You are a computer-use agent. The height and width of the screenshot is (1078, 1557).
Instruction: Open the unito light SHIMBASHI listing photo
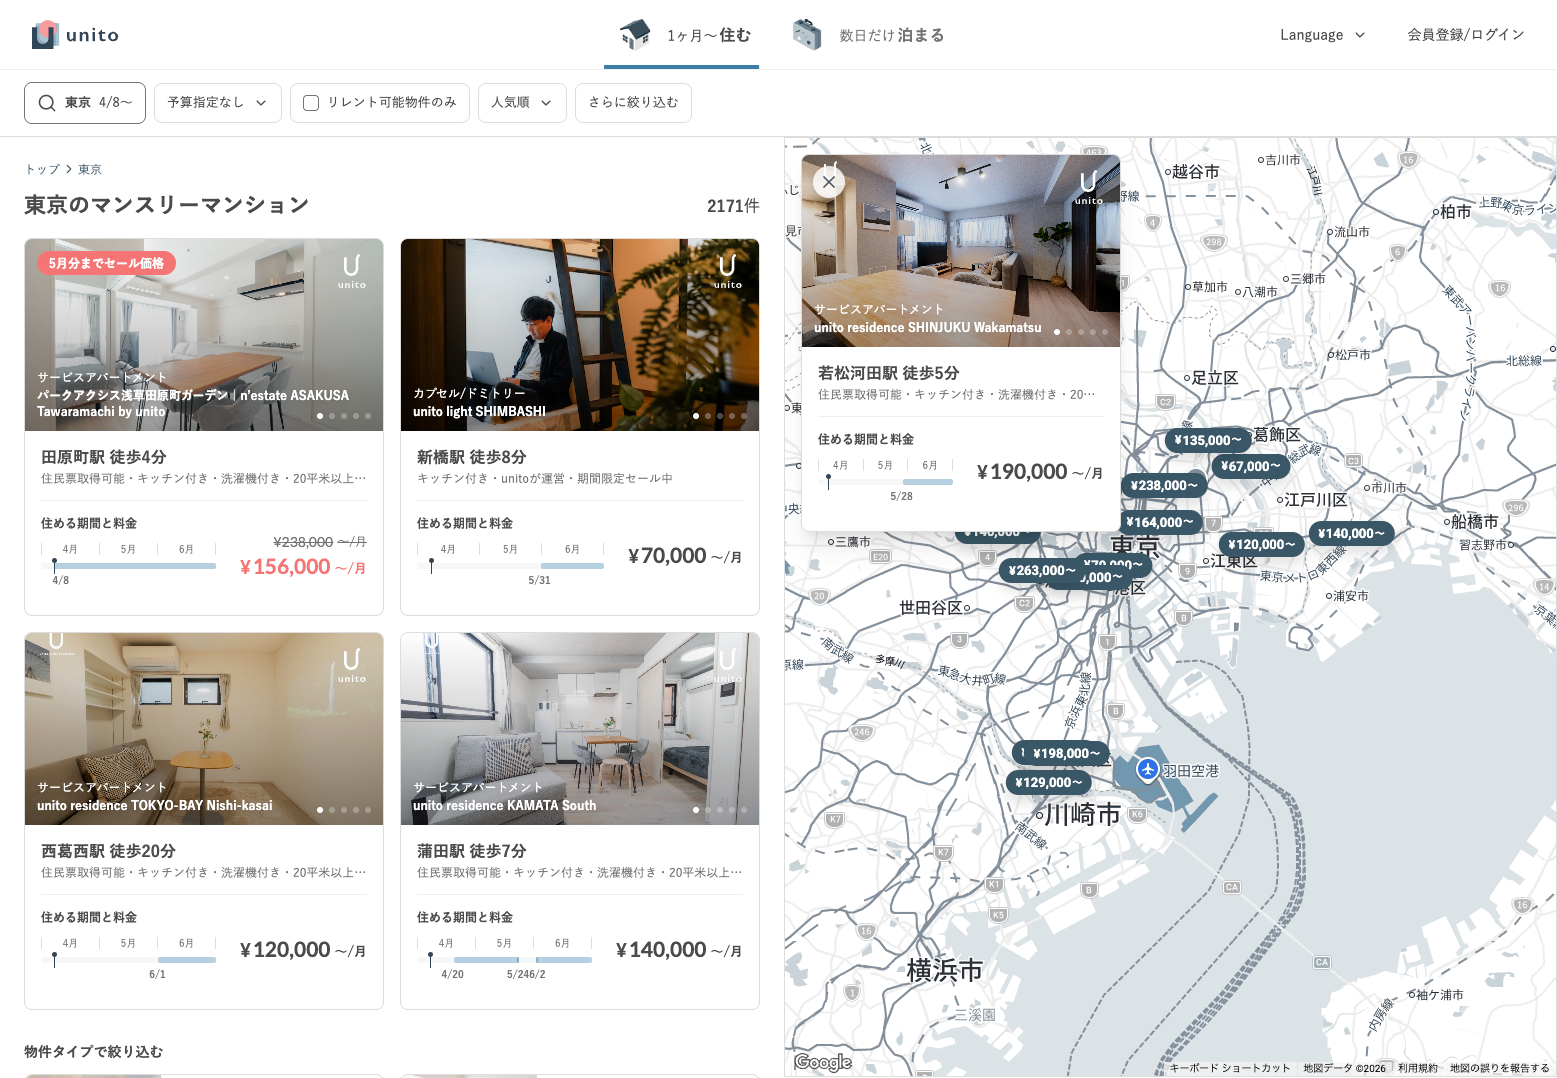[x=580, y=335]
